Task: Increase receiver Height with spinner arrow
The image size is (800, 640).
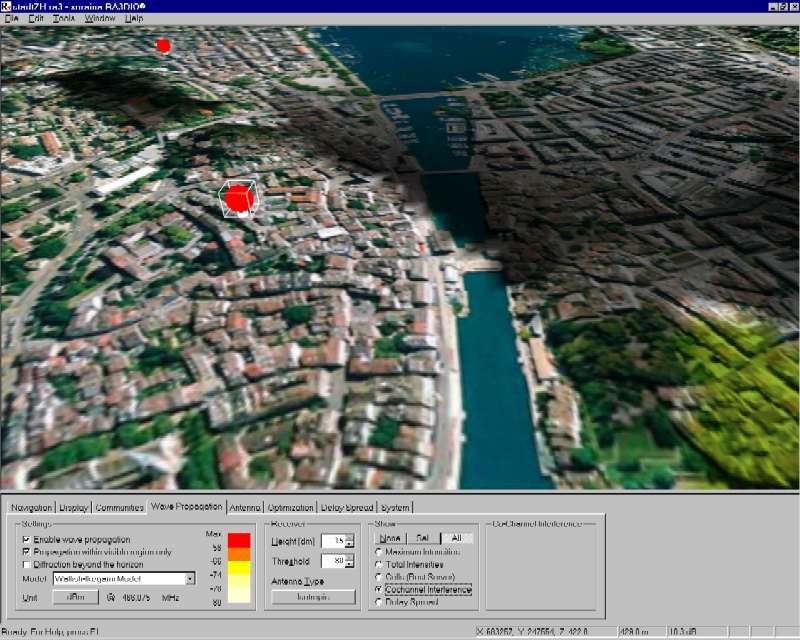Action: pos(350,536)
